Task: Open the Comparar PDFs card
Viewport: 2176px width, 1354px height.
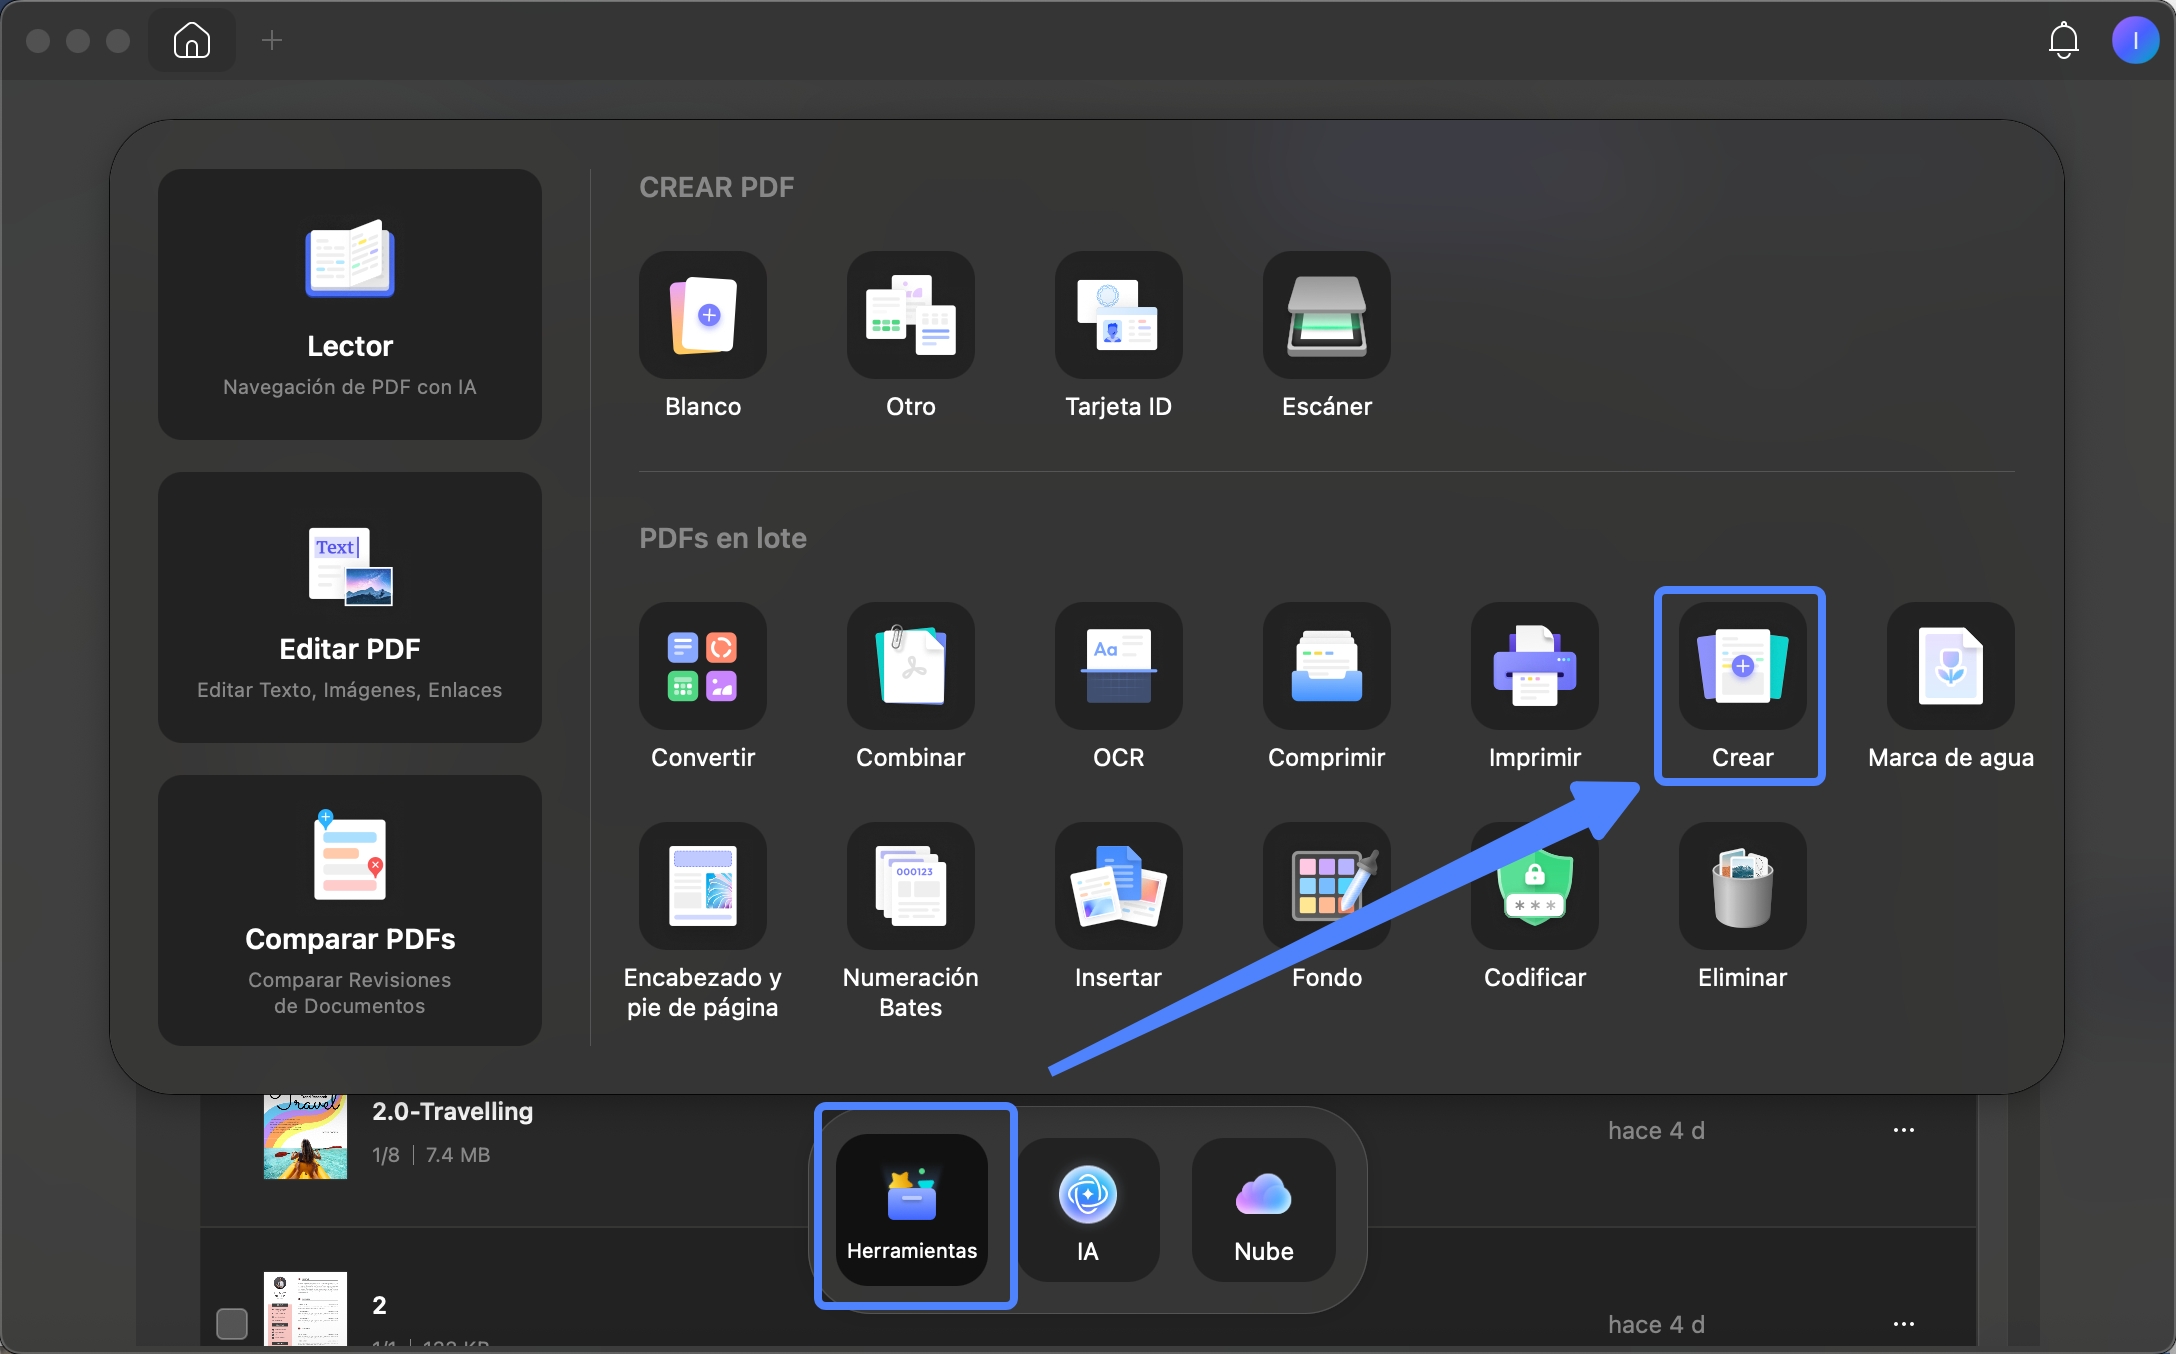Action: [x=350, y=910]
